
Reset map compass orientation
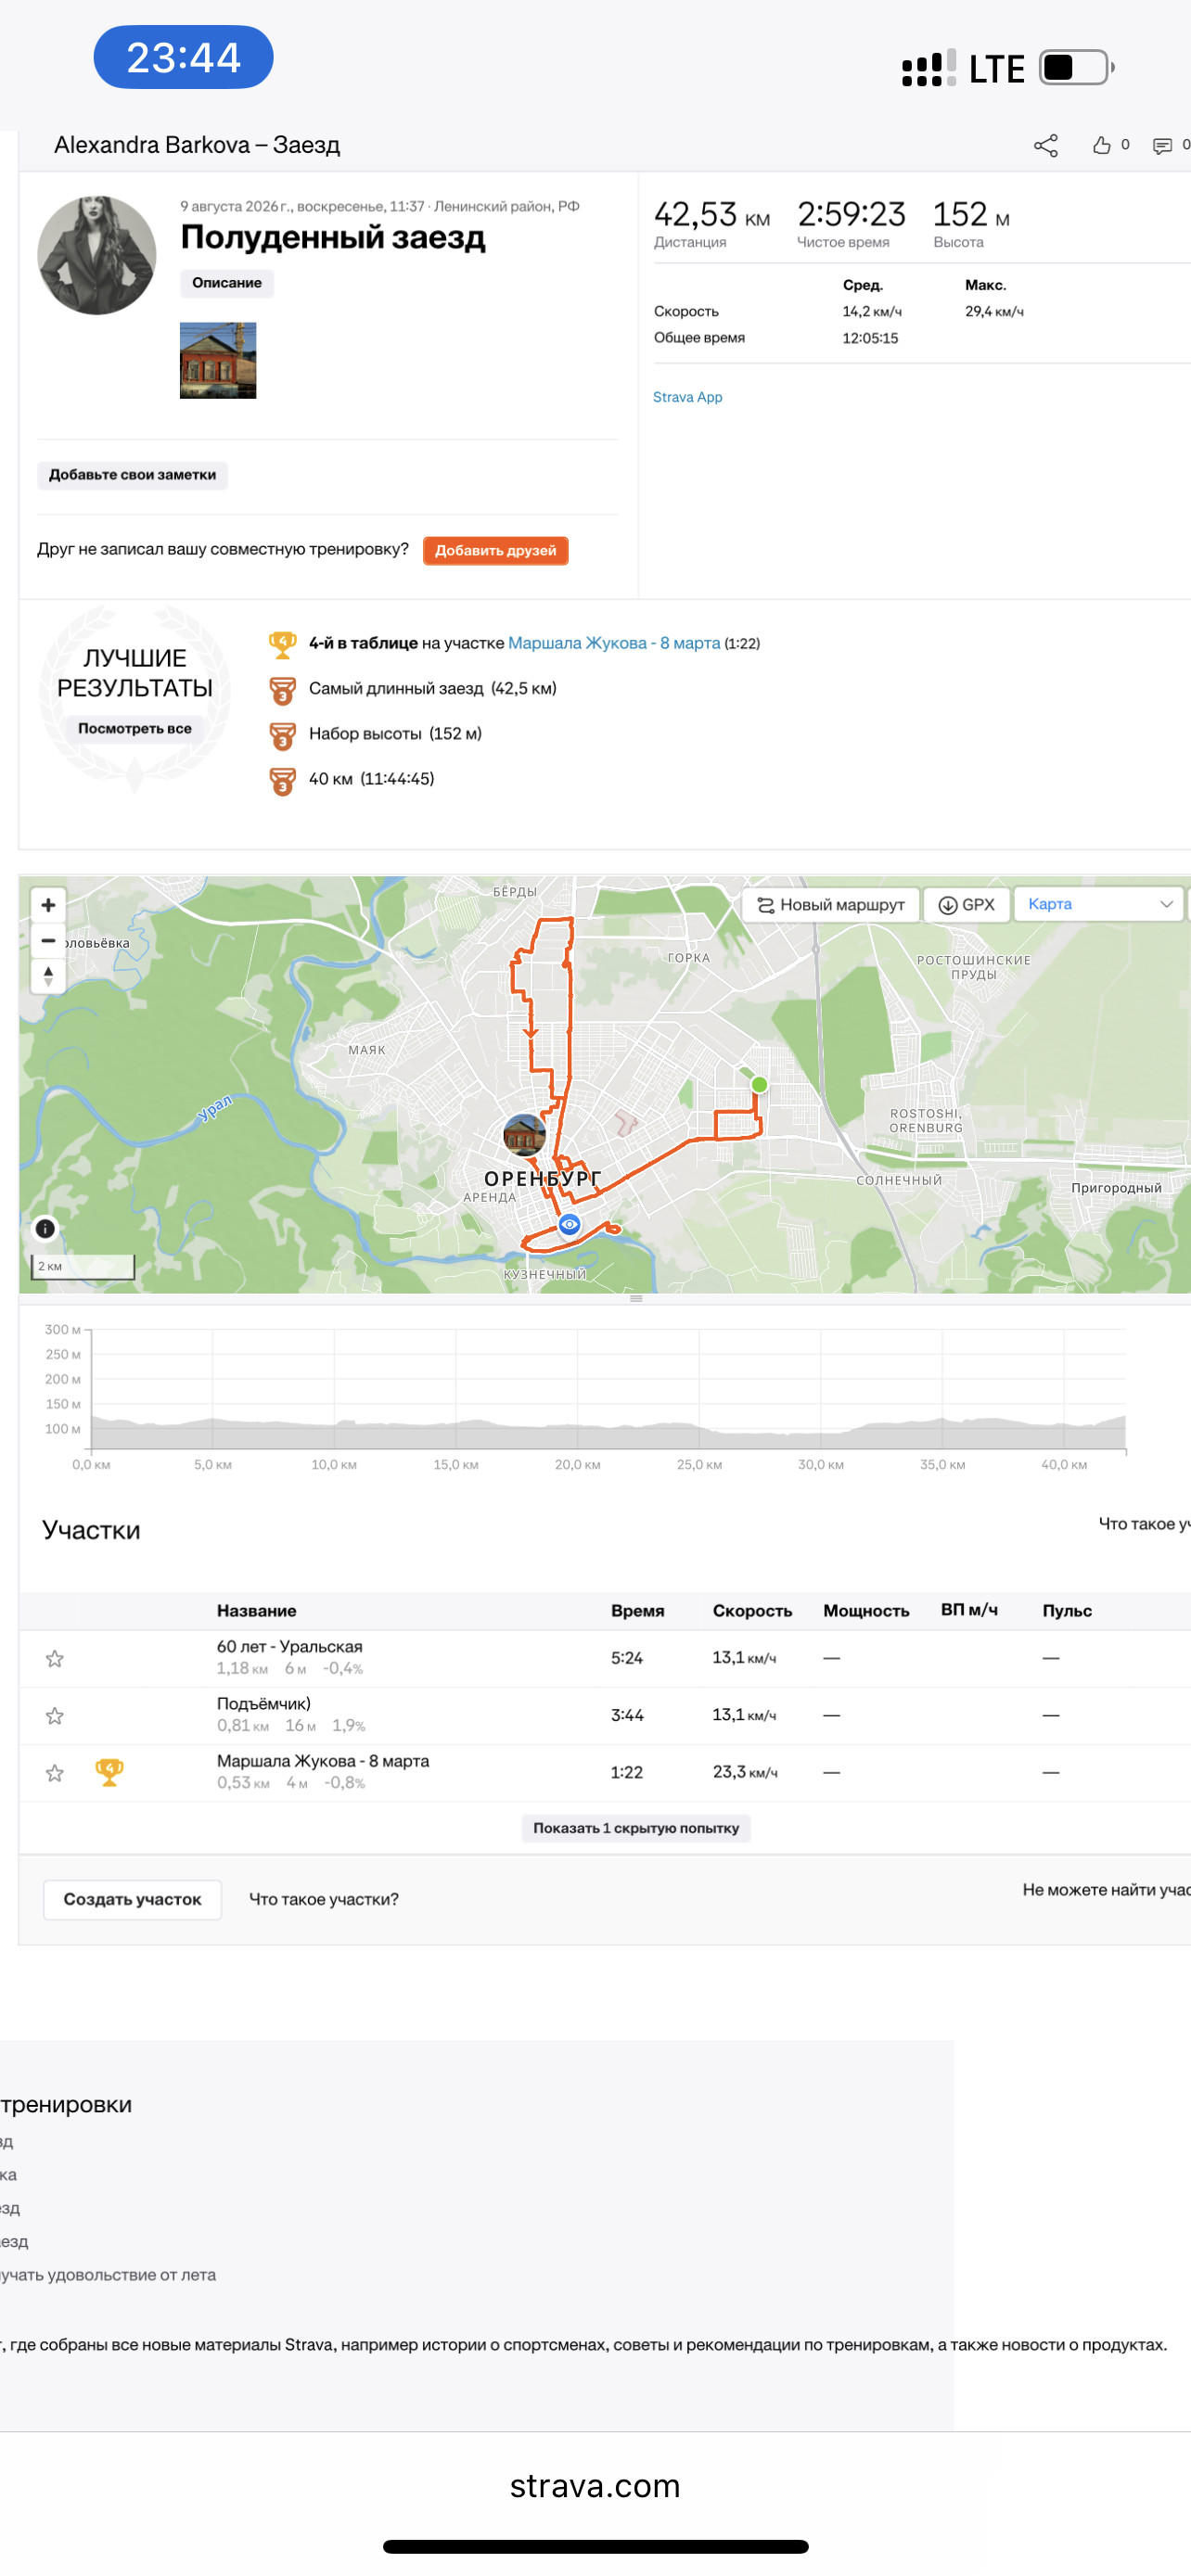48,976
